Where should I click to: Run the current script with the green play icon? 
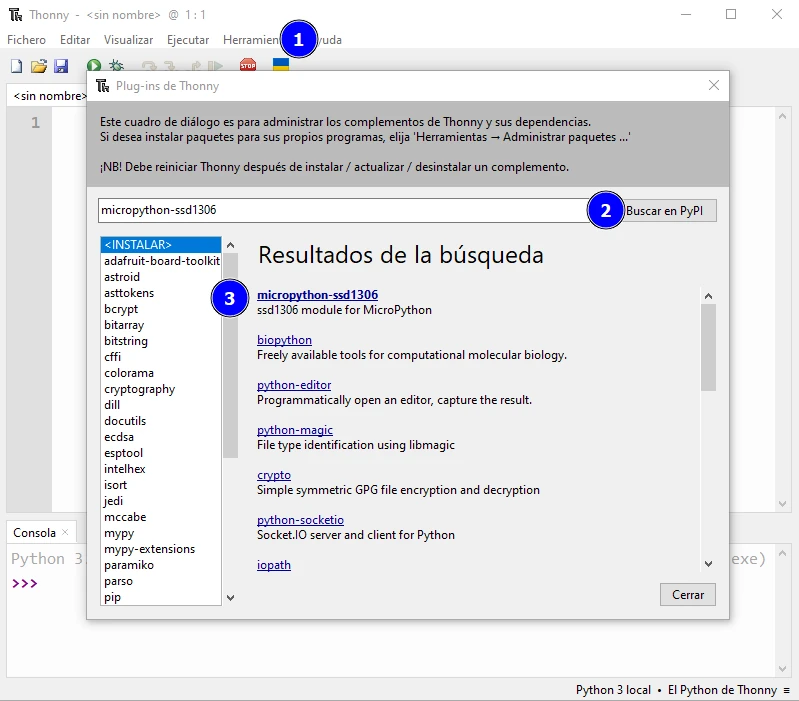click(x=94, y=65)
